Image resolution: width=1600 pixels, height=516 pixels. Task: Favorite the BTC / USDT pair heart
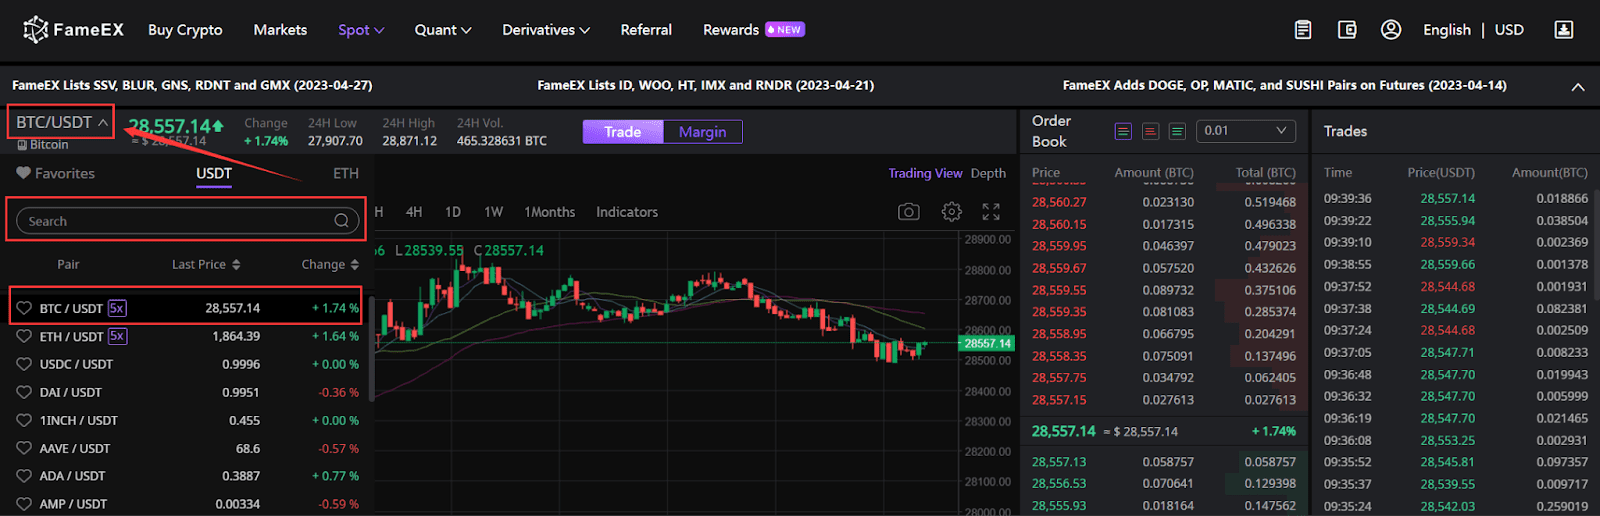click(x=24, y=308)
